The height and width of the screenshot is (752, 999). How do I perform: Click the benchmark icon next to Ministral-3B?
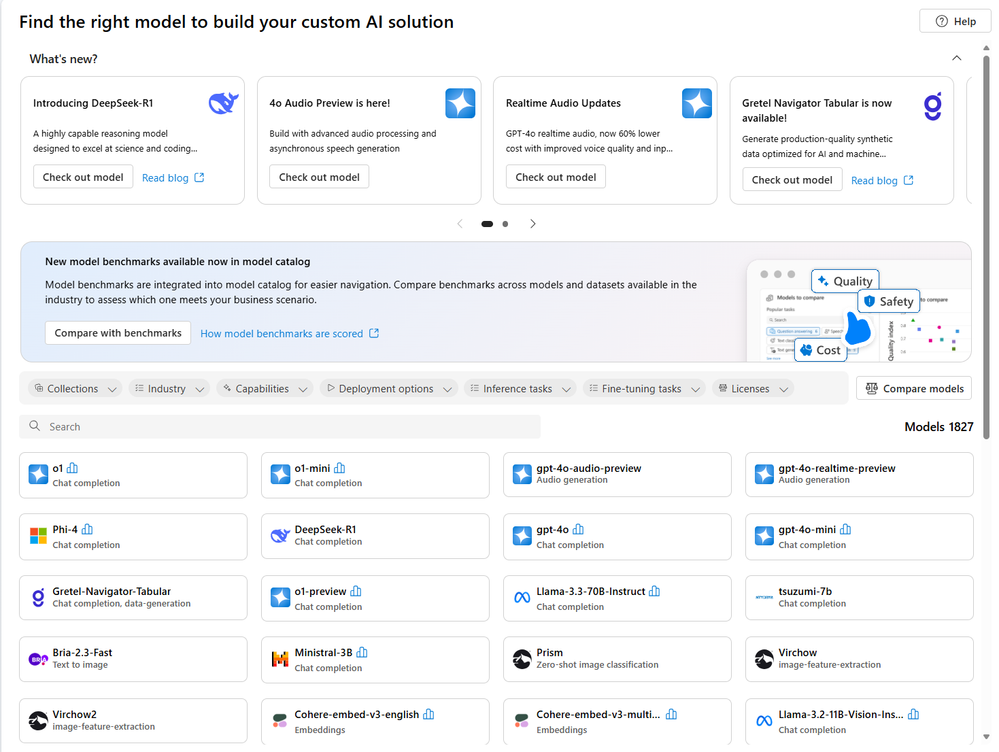(x=362, y=653)
